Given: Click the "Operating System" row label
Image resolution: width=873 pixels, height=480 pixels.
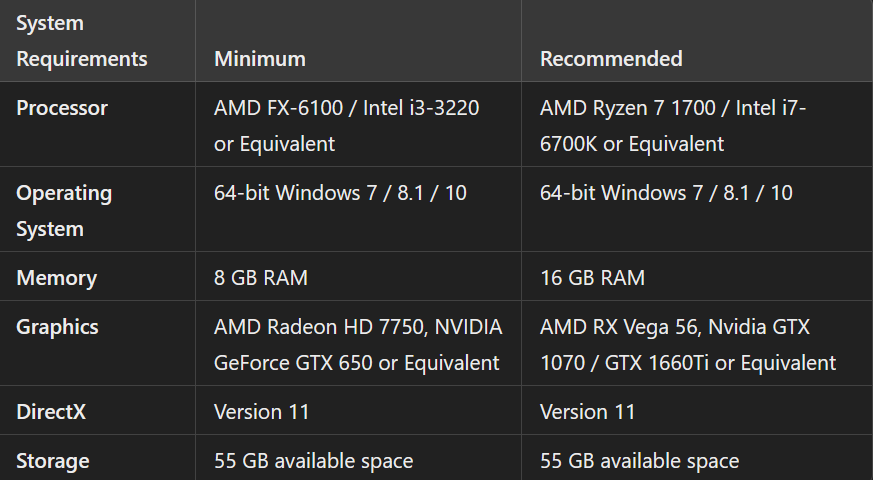Looking at the screenshot, I should coord(64,210).
